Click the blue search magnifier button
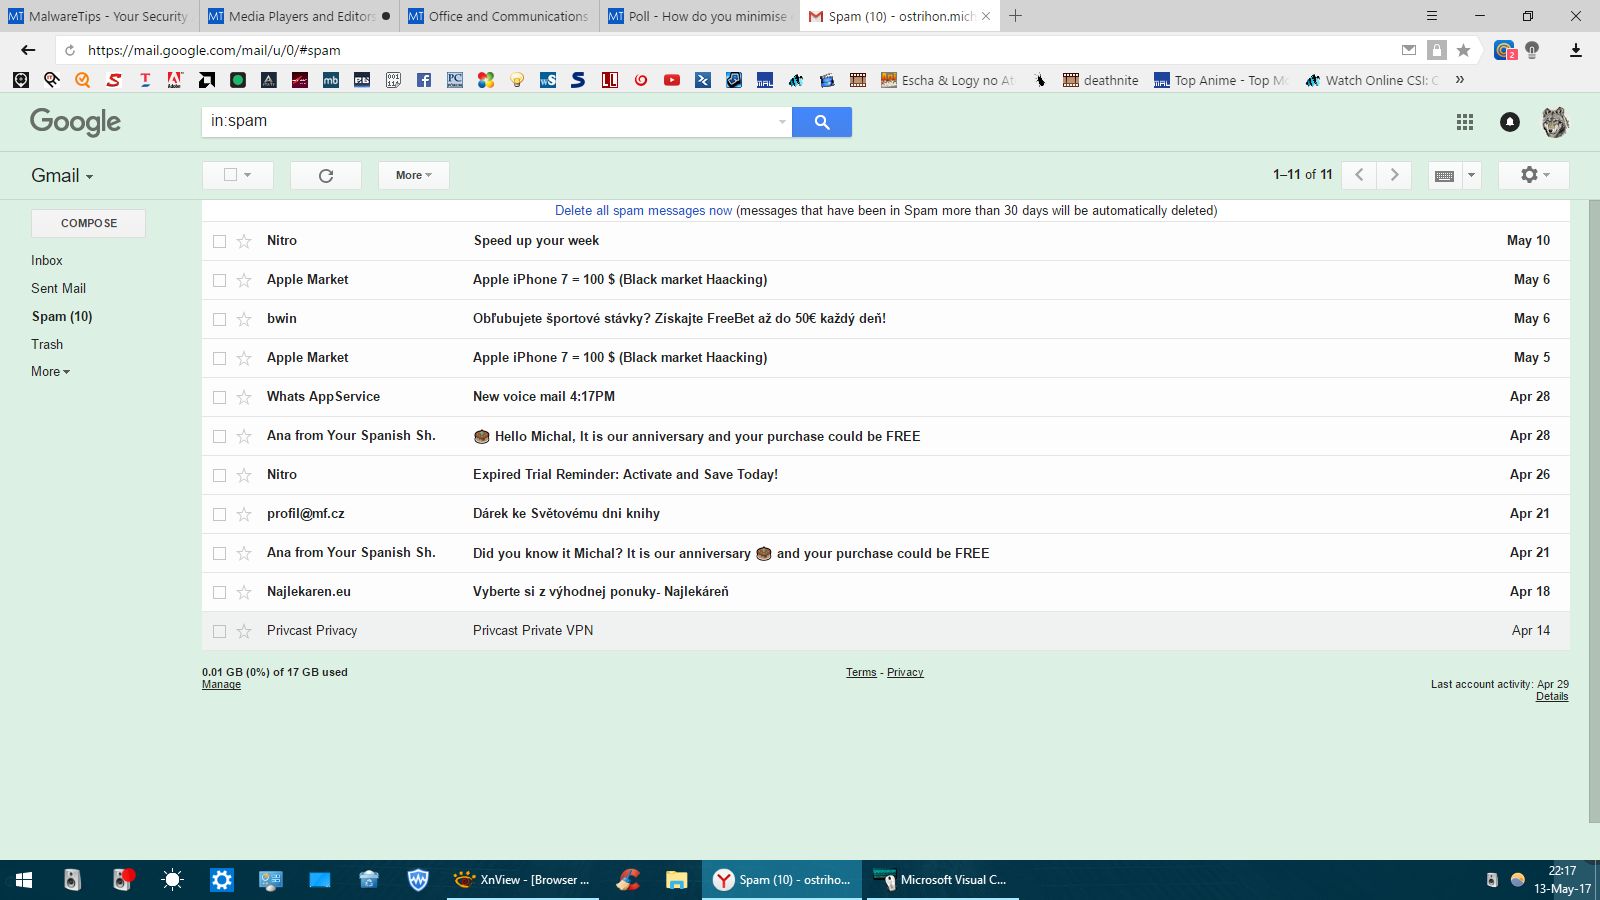Image resolution: width=1600 pixels, height=900 pixels. [821, 122]
